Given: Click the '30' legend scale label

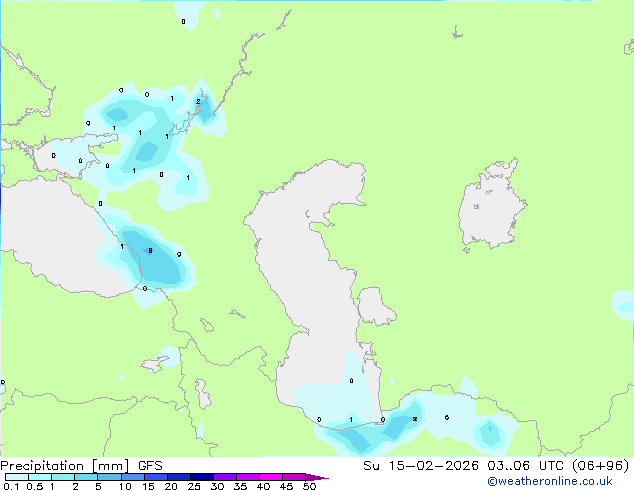Looking at the screenshot, I should [x=217, y=486].
